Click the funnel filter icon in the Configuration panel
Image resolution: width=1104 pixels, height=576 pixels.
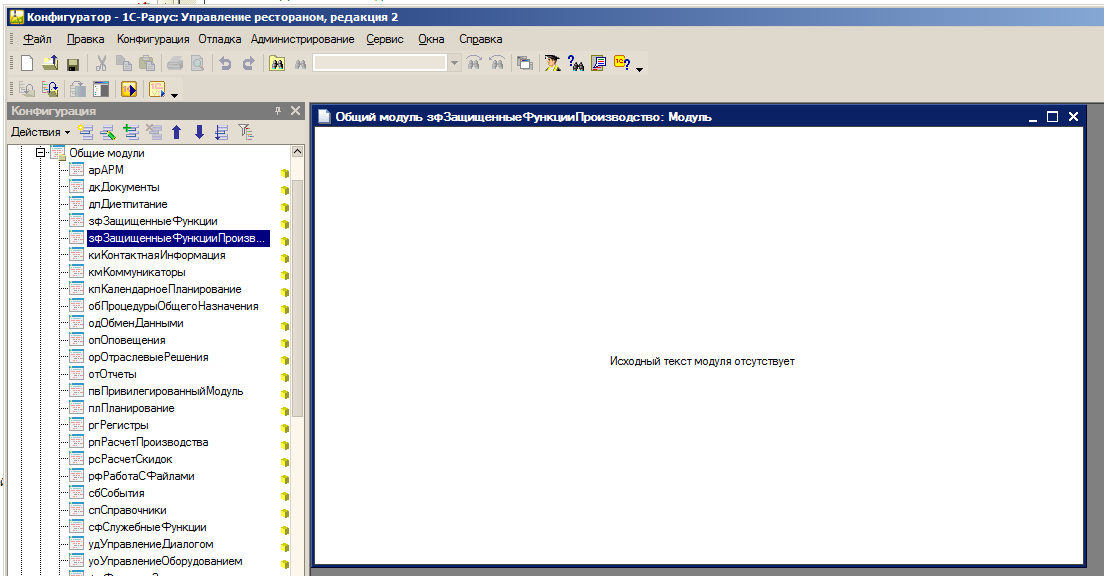click(x=245, y=132)
